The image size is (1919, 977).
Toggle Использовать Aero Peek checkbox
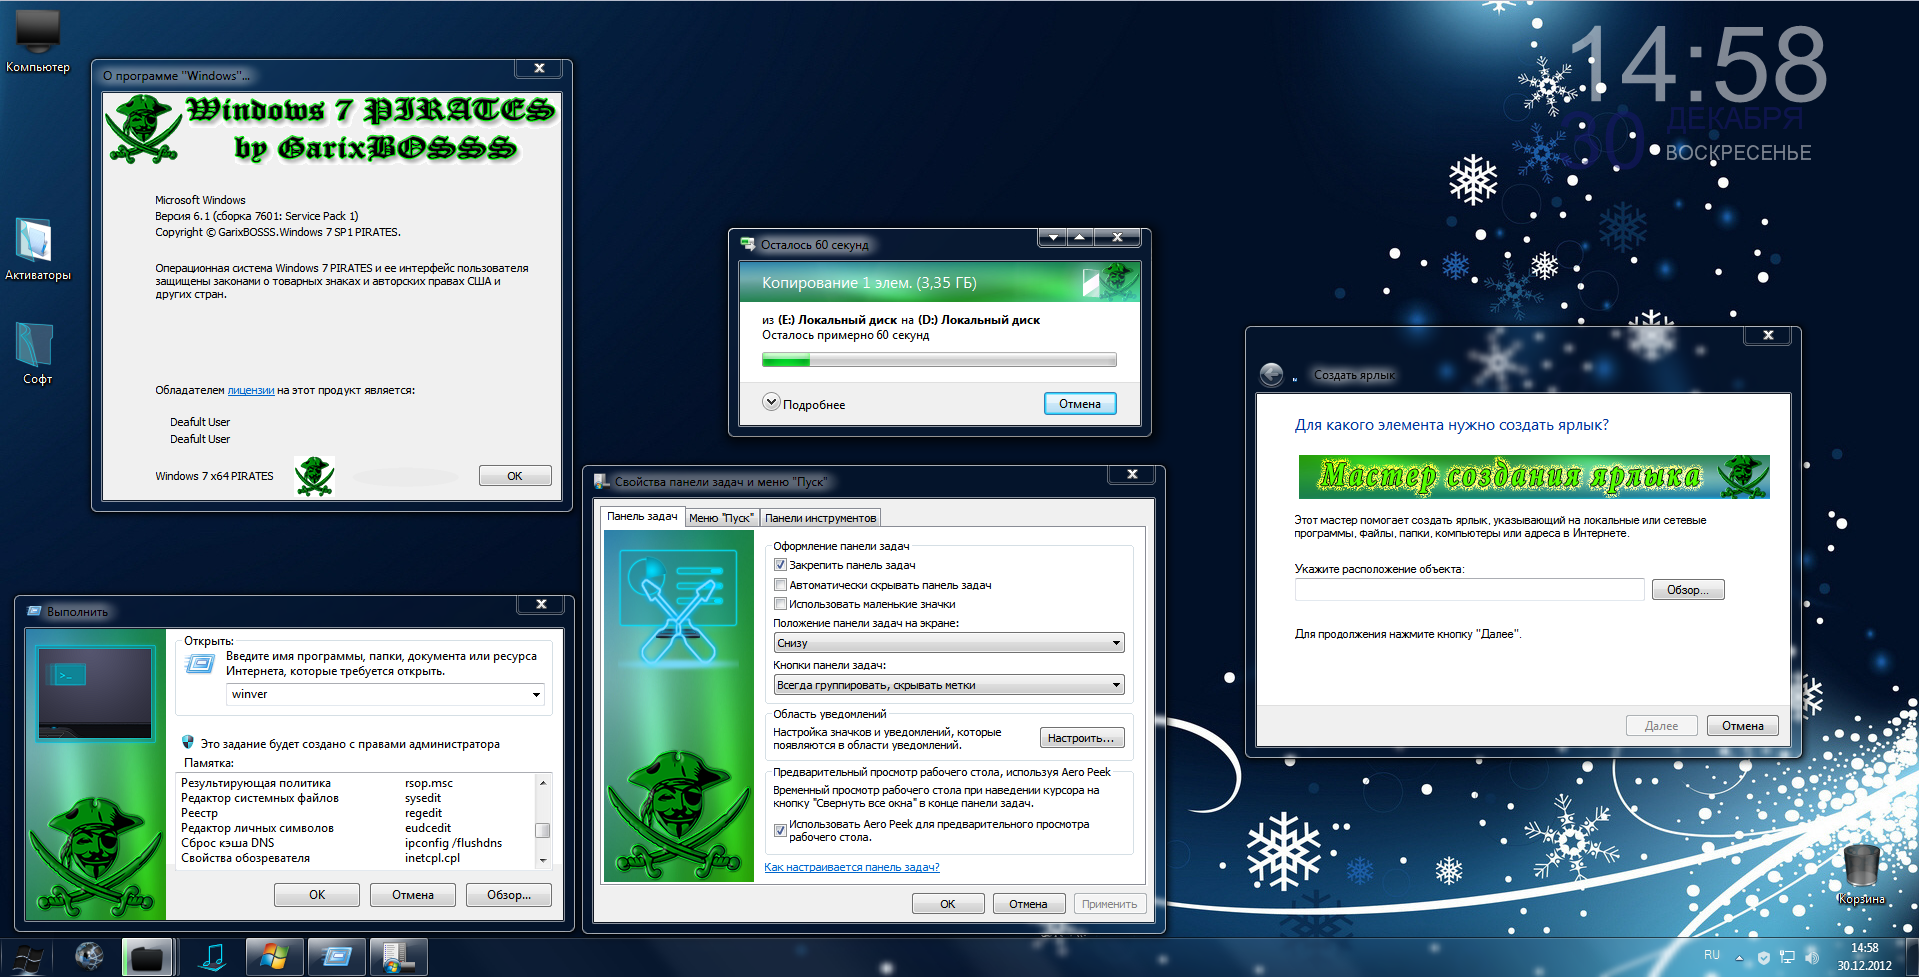[780, 830]
